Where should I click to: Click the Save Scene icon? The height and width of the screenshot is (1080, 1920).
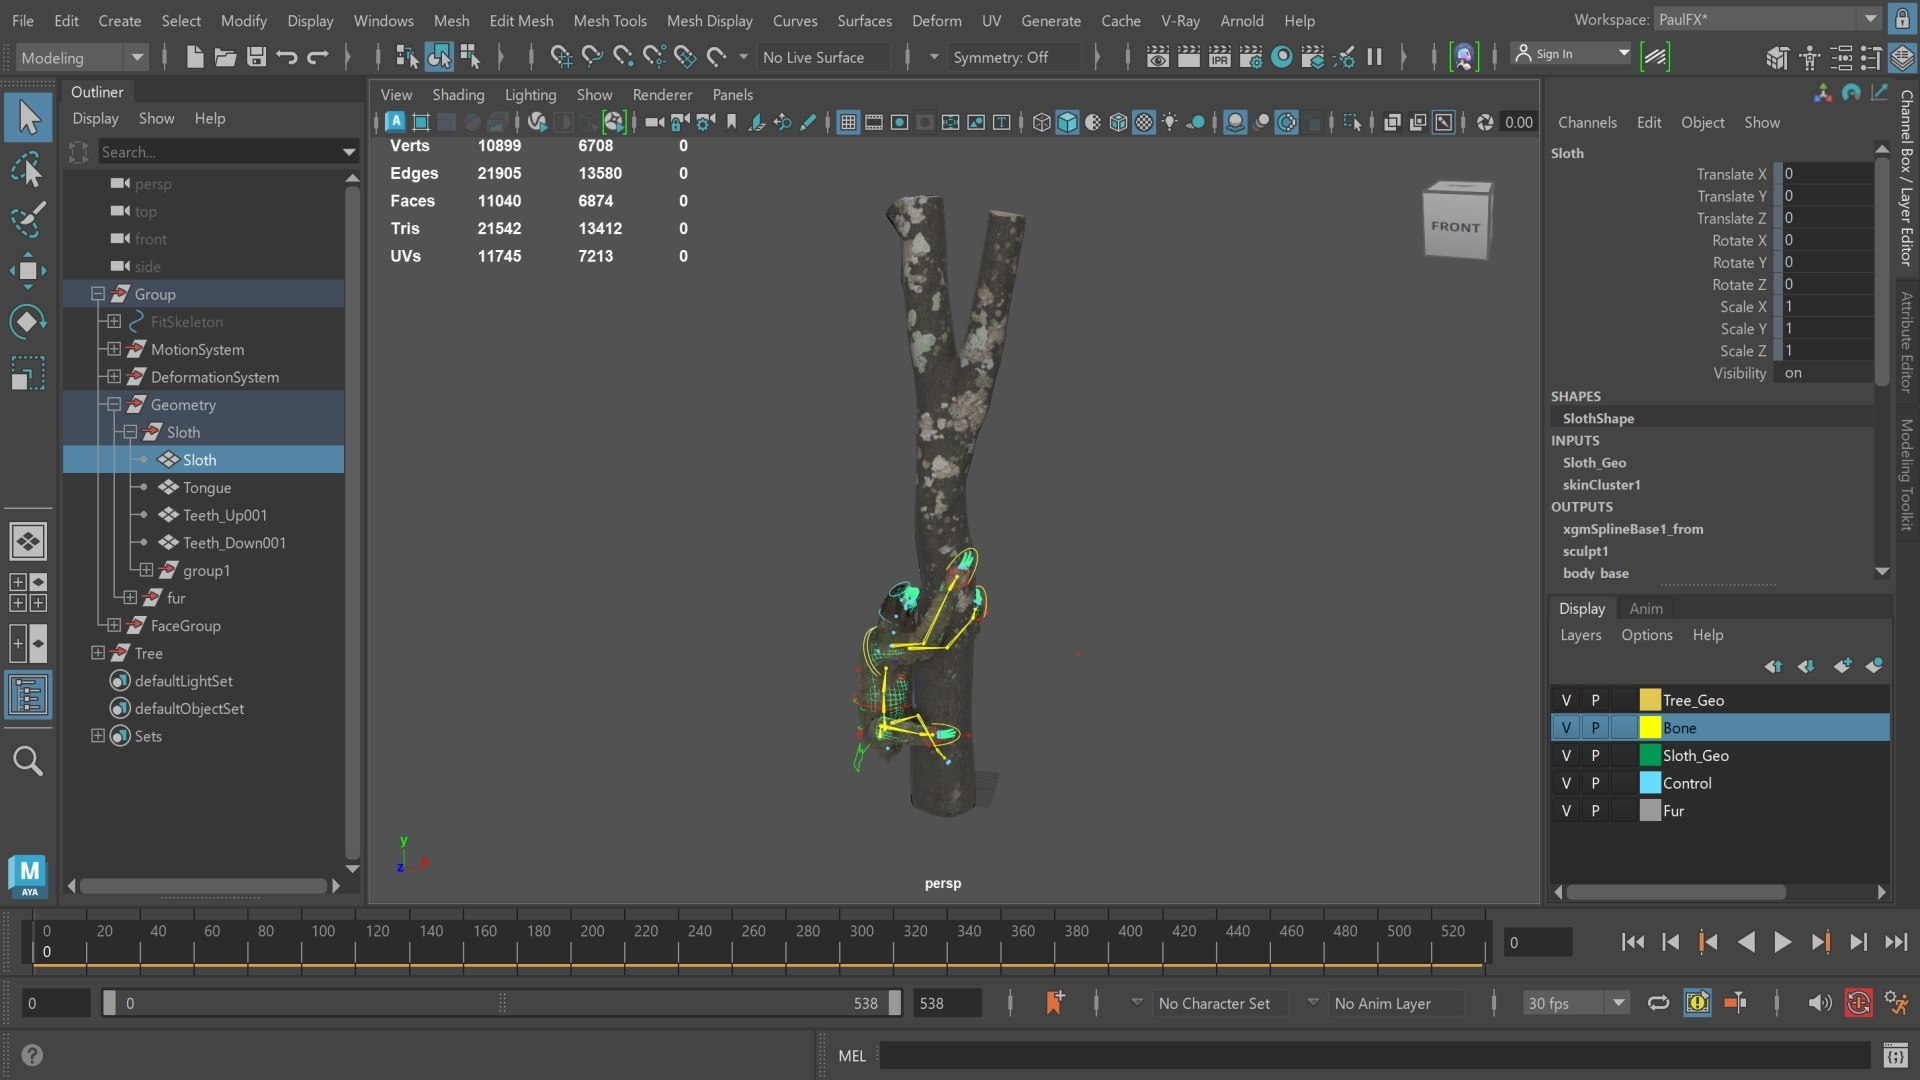pyautogui.click(x=256, y=57)
